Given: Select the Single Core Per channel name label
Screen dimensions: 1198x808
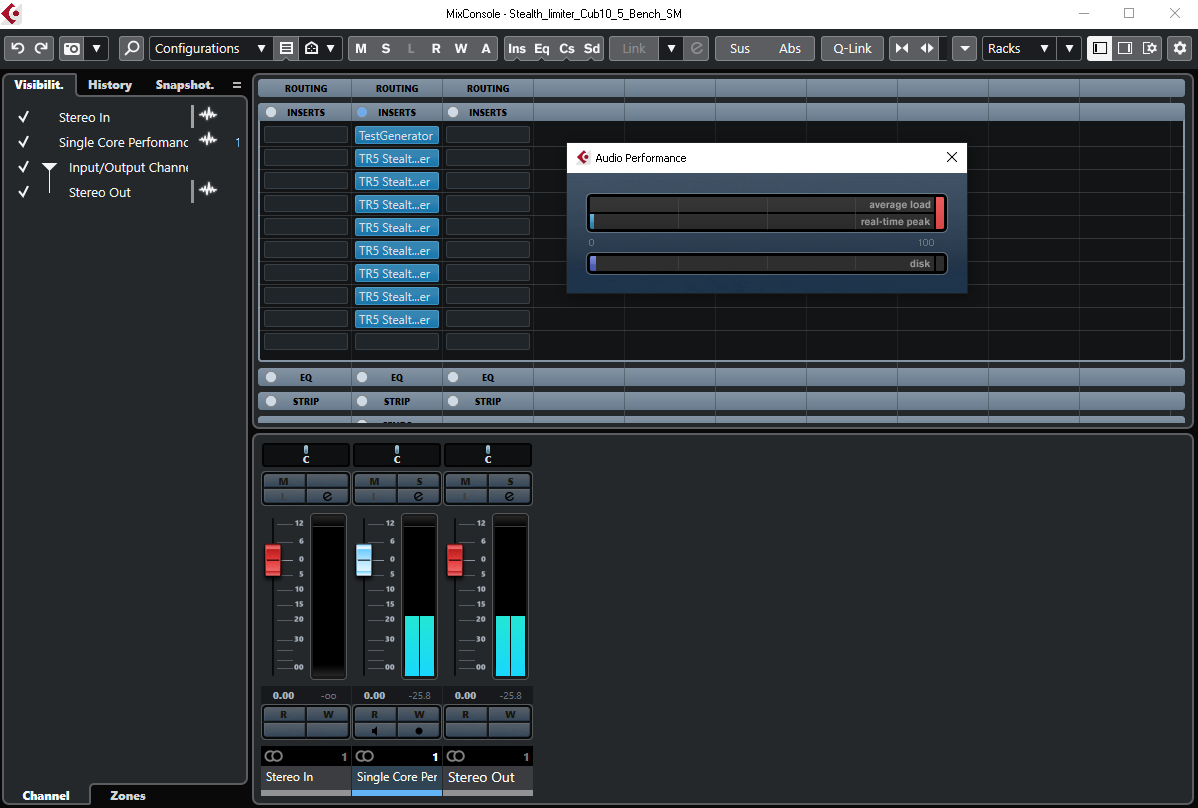Looking at the screenshot, I should (397, 777).
